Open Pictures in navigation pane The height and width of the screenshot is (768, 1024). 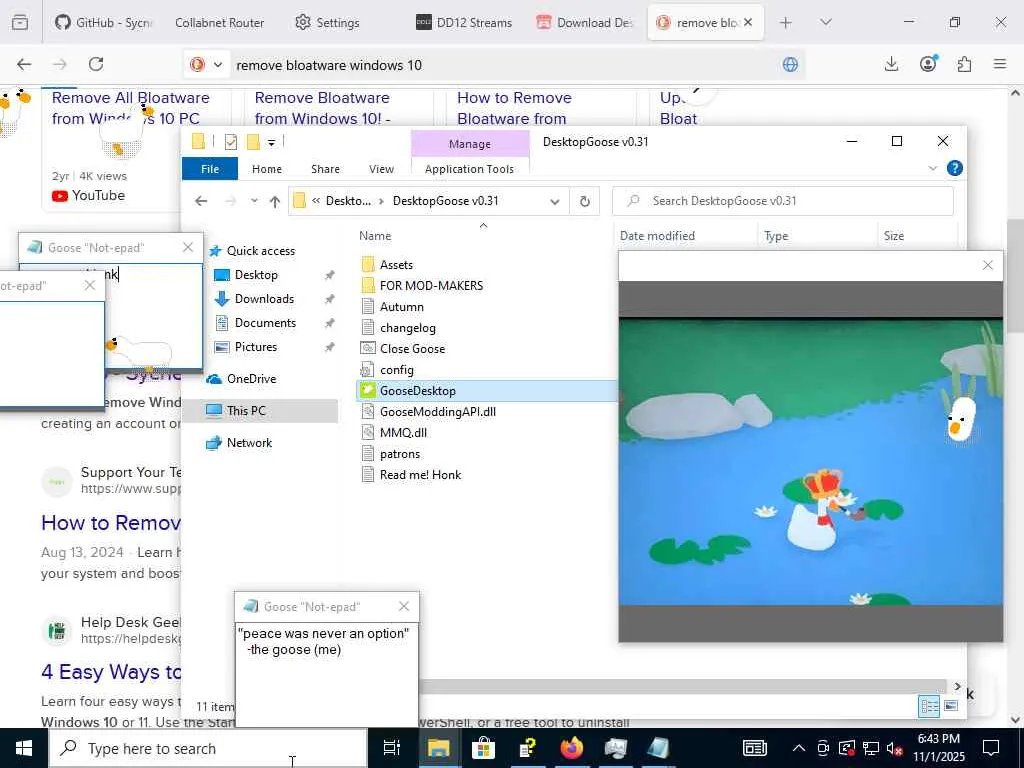256,347
